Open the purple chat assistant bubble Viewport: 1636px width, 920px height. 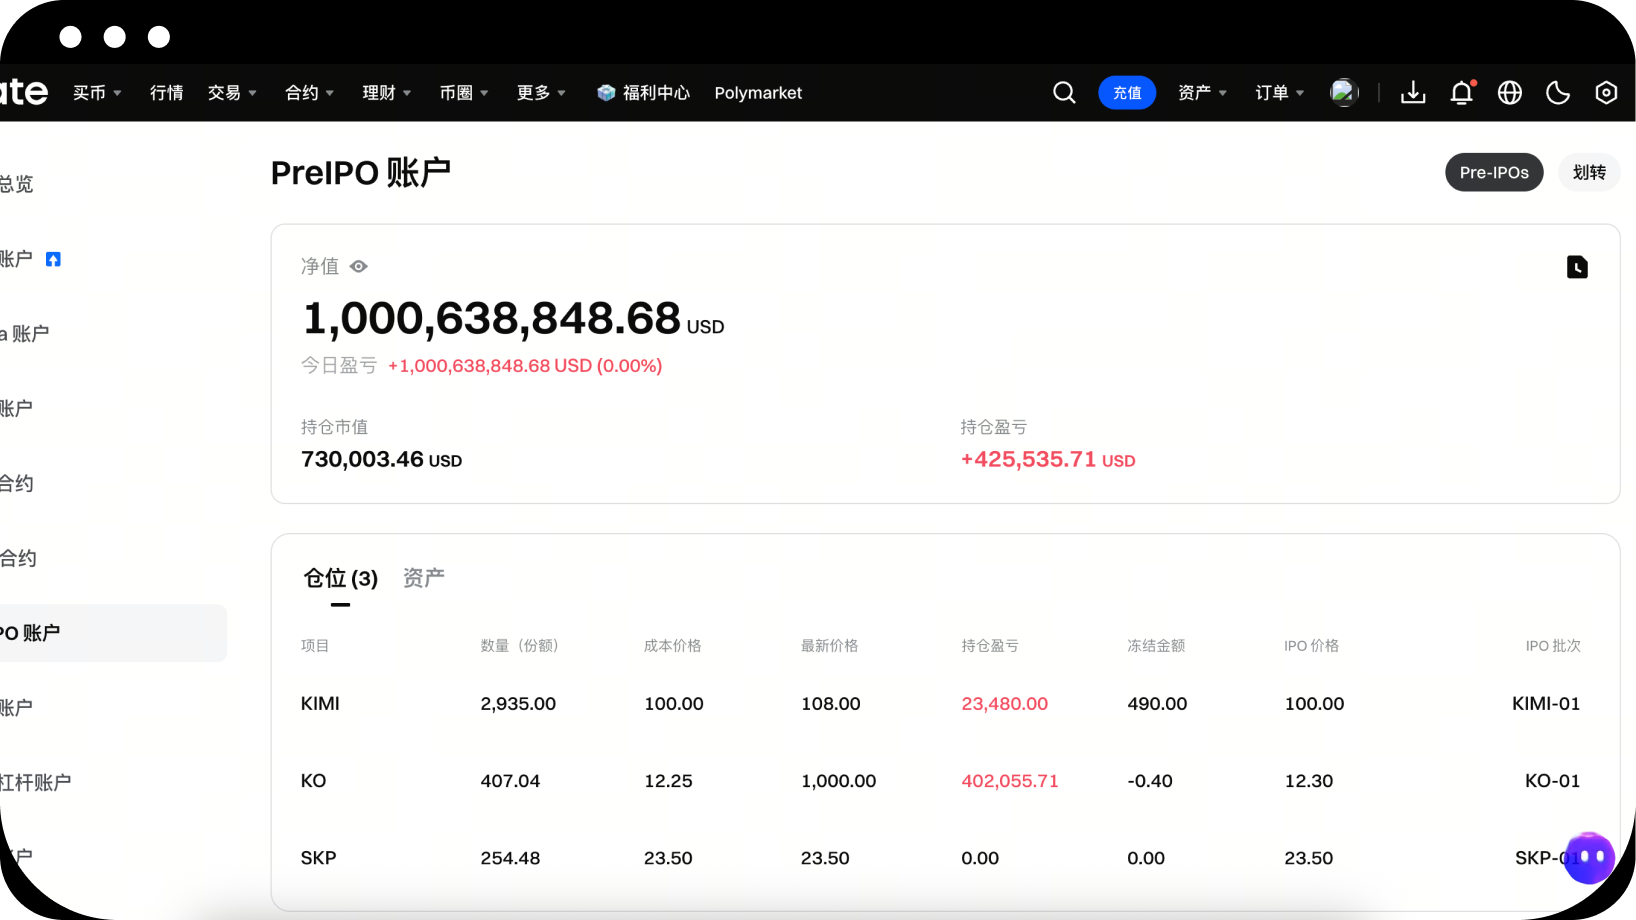(1590, 857)
